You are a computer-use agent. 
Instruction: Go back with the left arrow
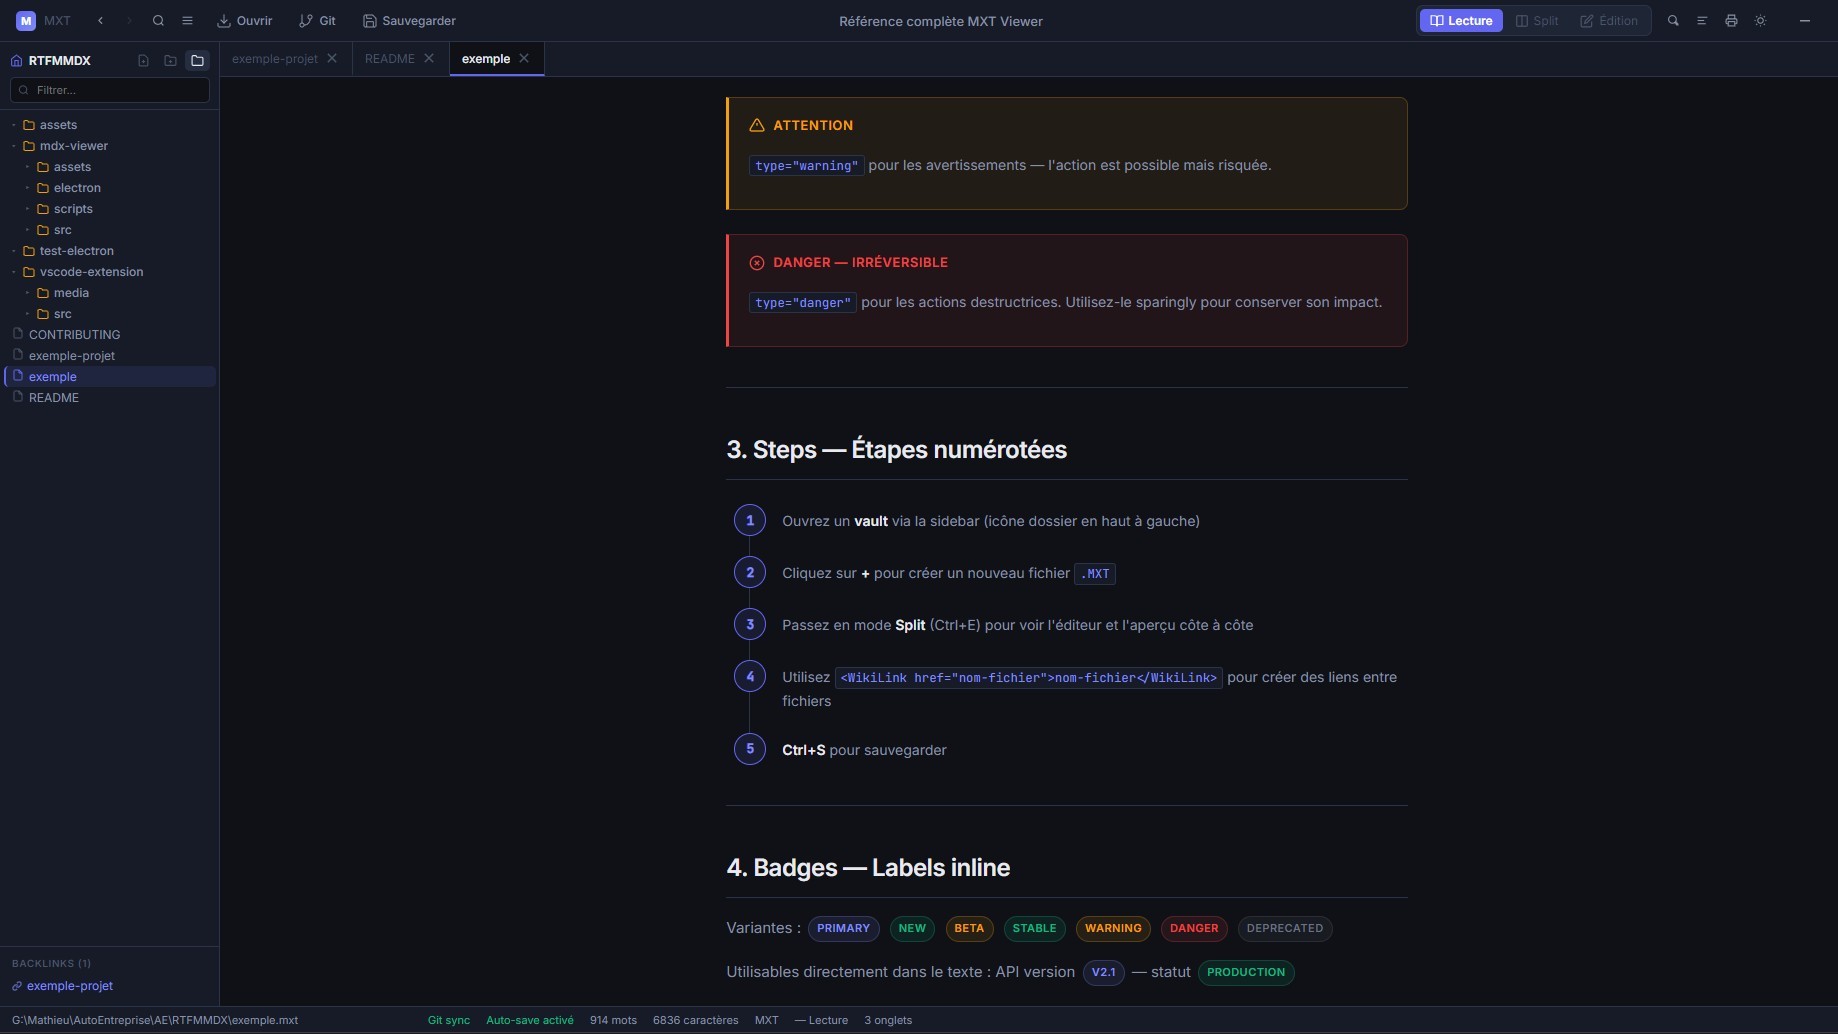[x=100, y=20]
